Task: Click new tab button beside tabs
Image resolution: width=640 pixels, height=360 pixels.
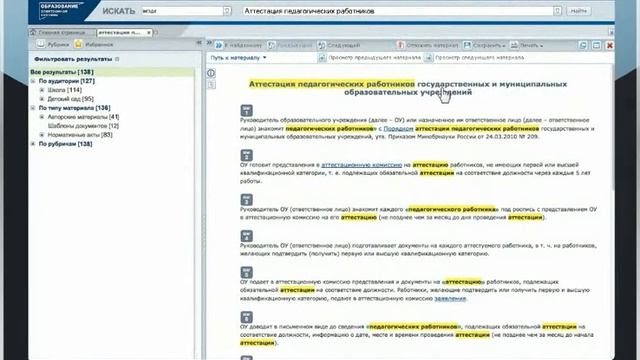Action: pyautogui.click(x=156, y=32)
